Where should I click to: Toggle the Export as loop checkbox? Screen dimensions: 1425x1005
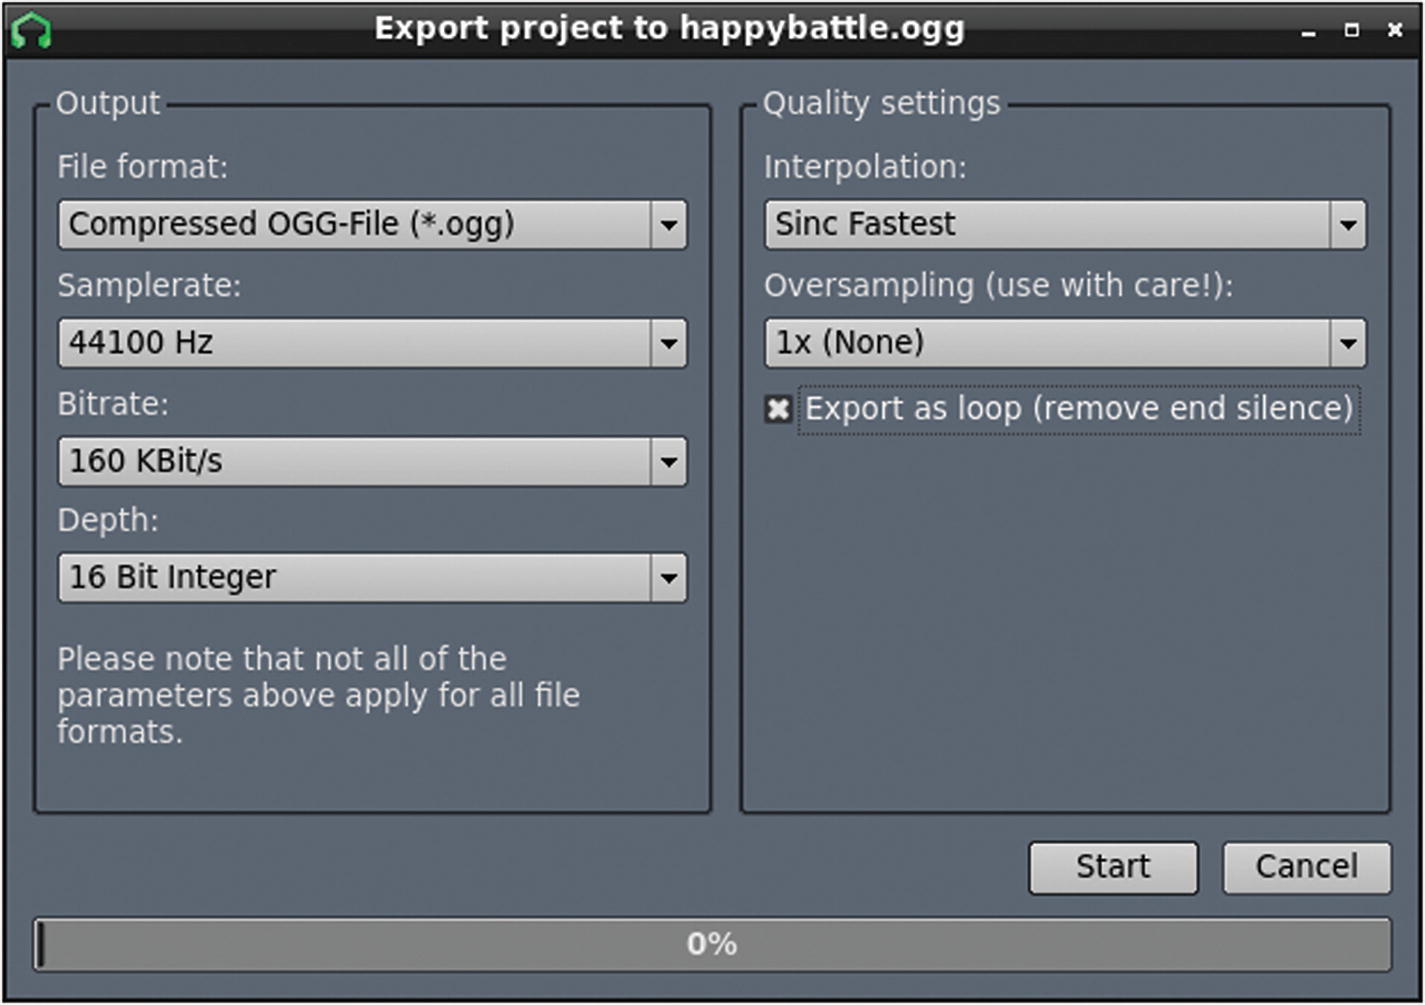point(778,409)
